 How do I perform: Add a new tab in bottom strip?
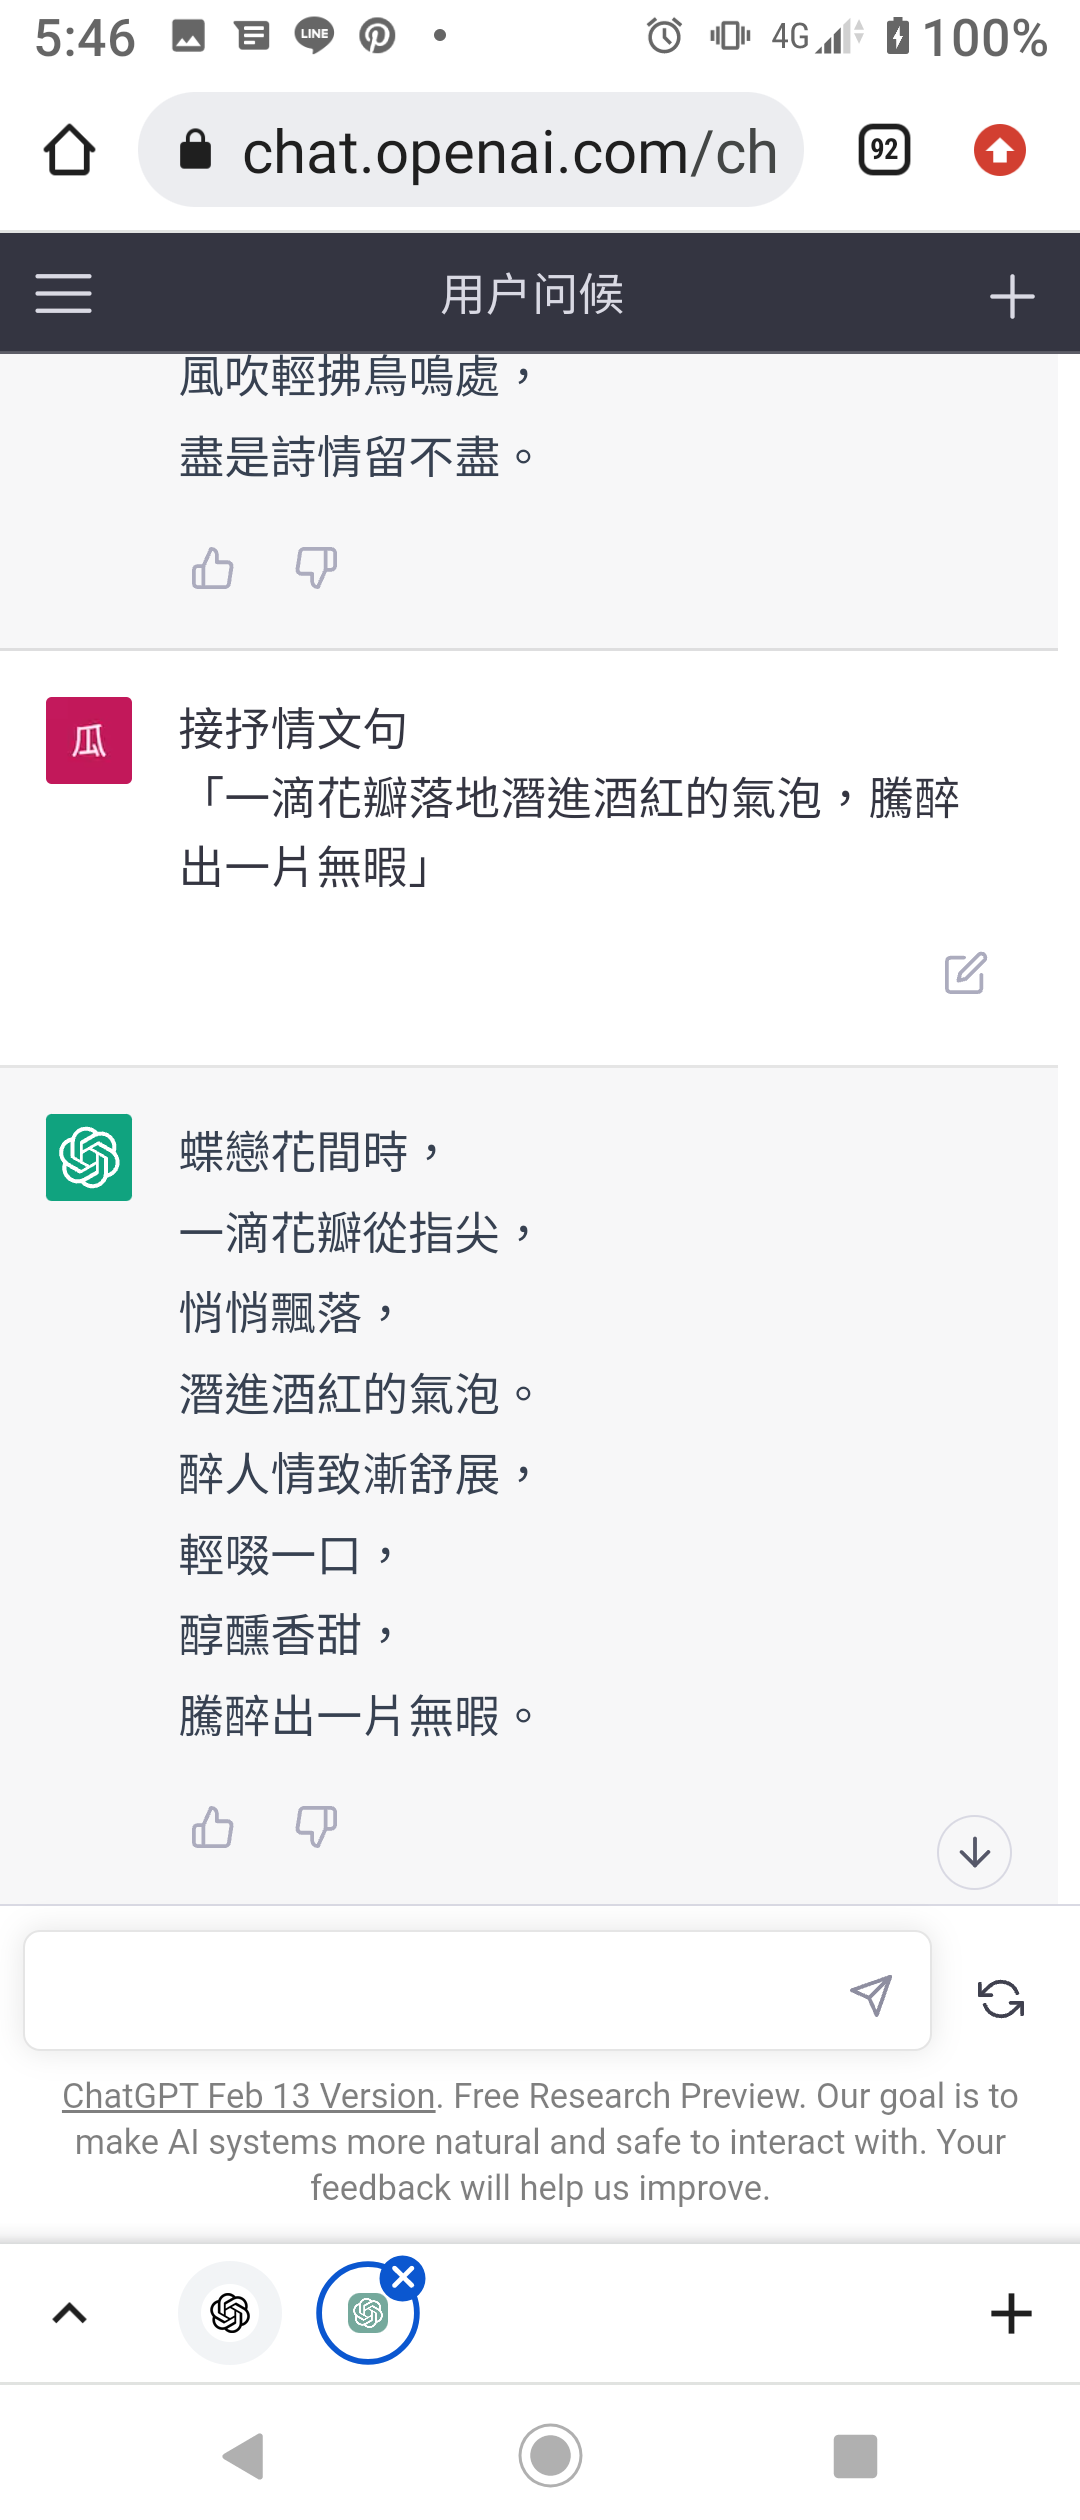1011,2313
